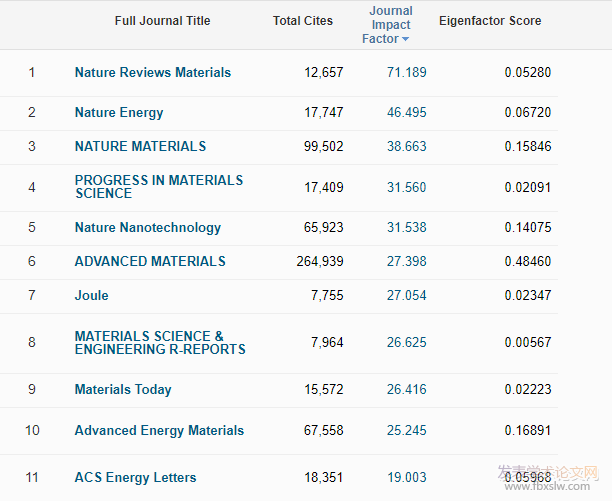Select total cites value 17,747

(x=324, y=113)
